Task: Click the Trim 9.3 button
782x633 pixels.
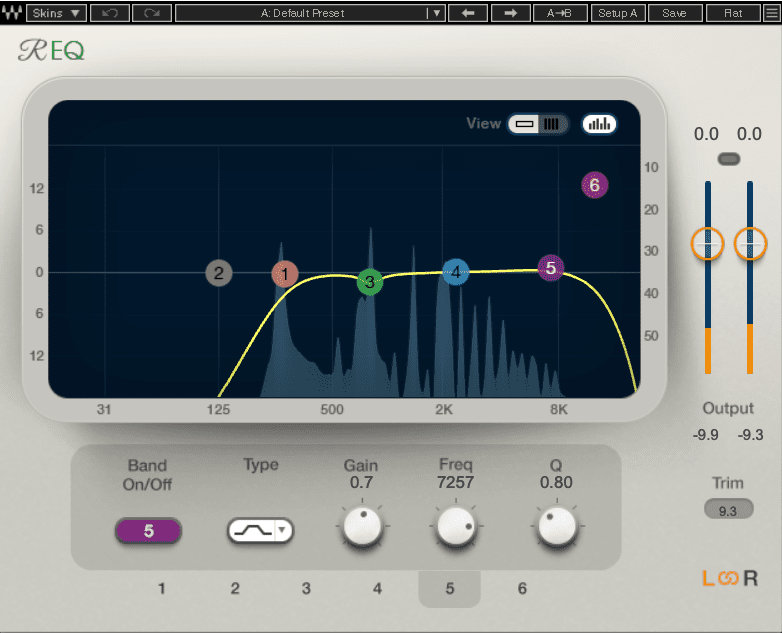Action: [x=728, y=509]
